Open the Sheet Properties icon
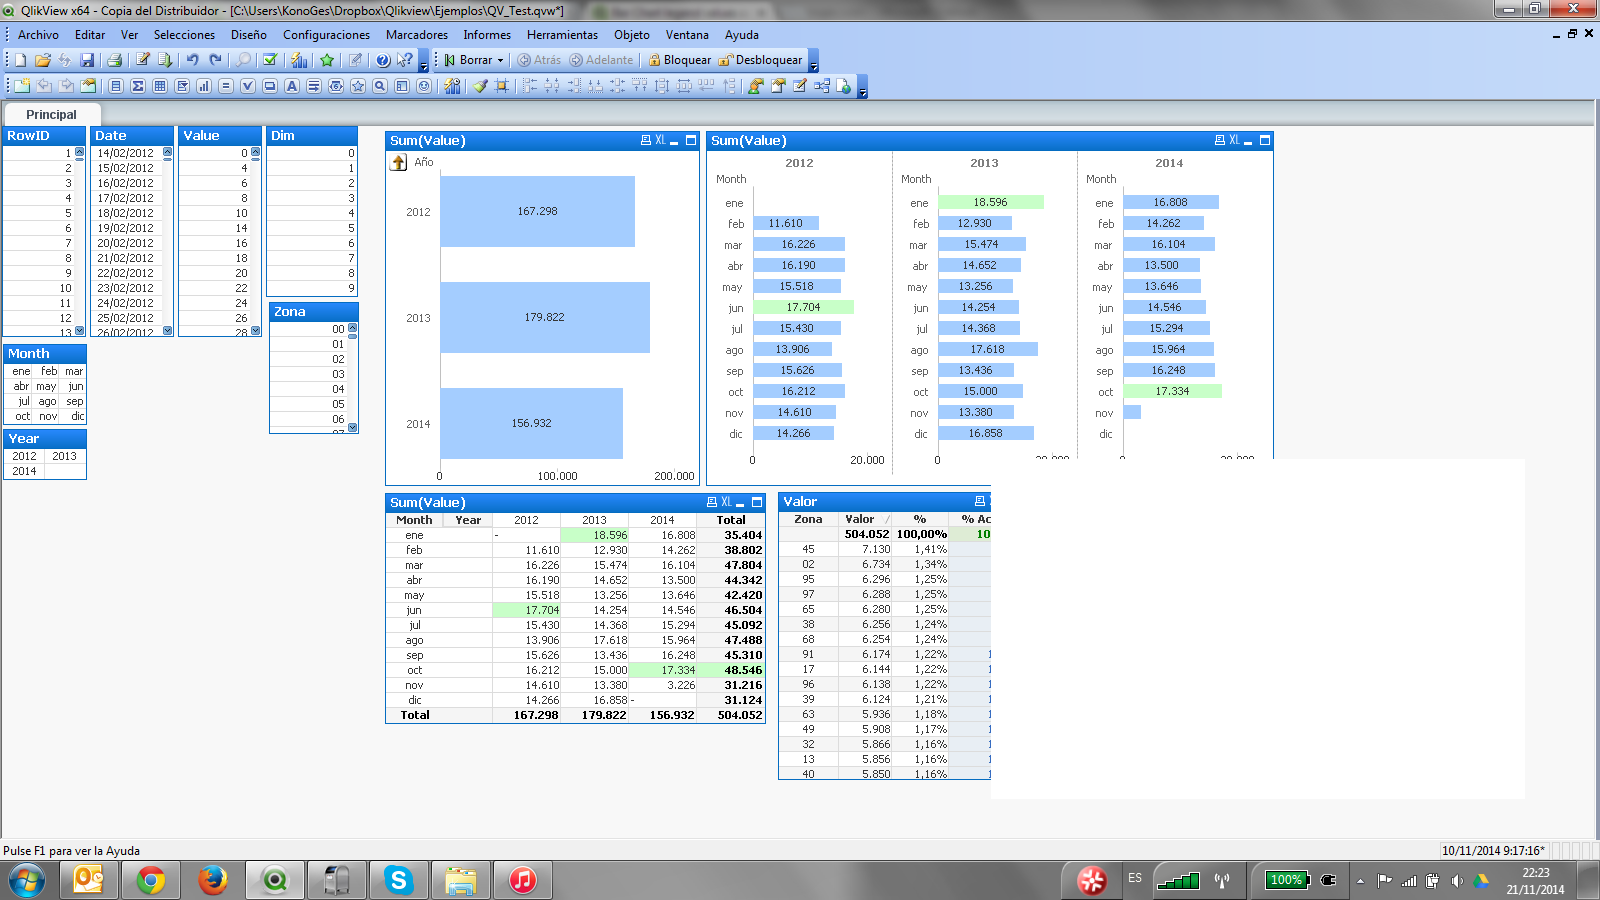 pyautogui.click(x=88, y=86)
